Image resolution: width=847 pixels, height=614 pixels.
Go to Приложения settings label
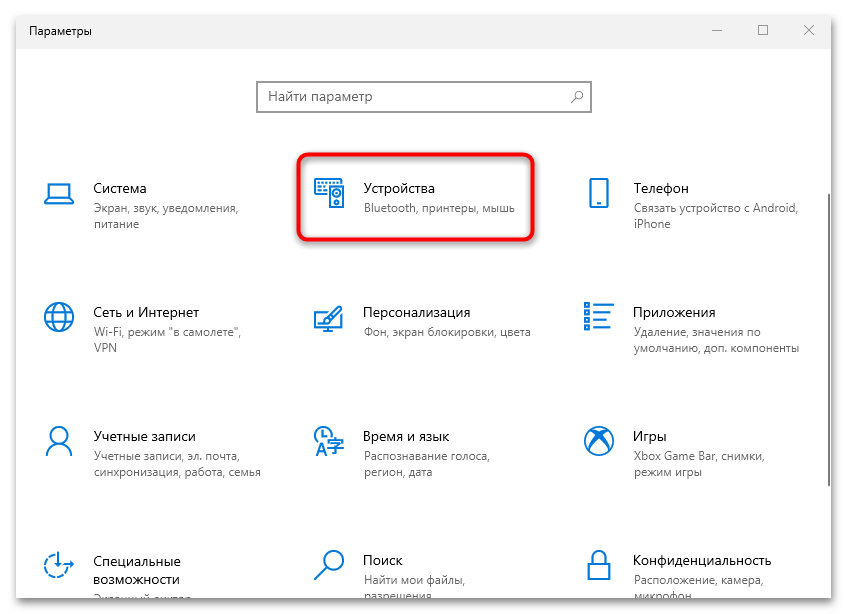pyautogui.click(x=674, y=312)
